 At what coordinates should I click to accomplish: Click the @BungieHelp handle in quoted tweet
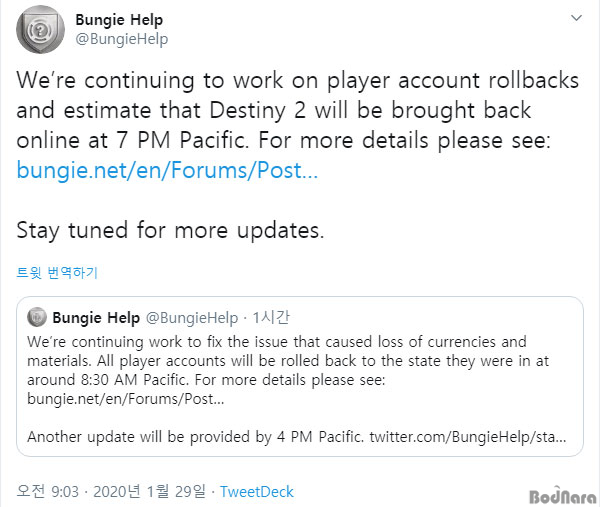193,318
